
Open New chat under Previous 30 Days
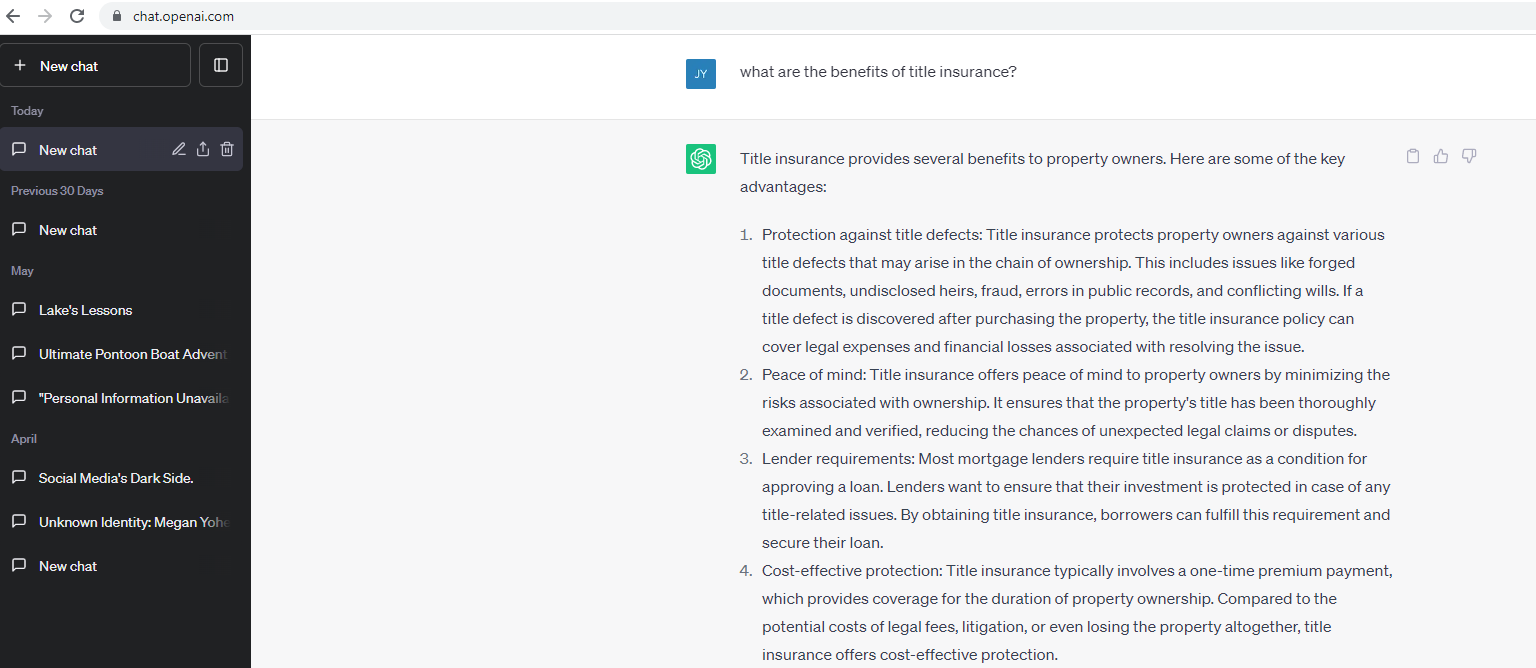point(68,230)
